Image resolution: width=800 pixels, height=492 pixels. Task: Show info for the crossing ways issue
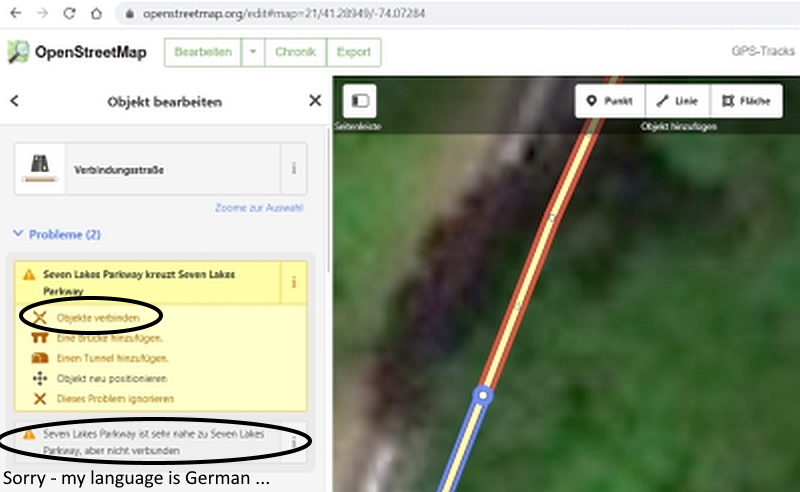point(294,282)
